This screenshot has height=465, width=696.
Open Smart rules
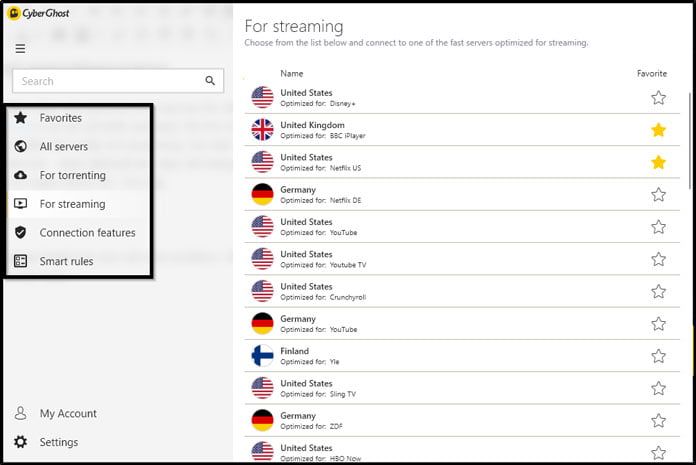67,261
